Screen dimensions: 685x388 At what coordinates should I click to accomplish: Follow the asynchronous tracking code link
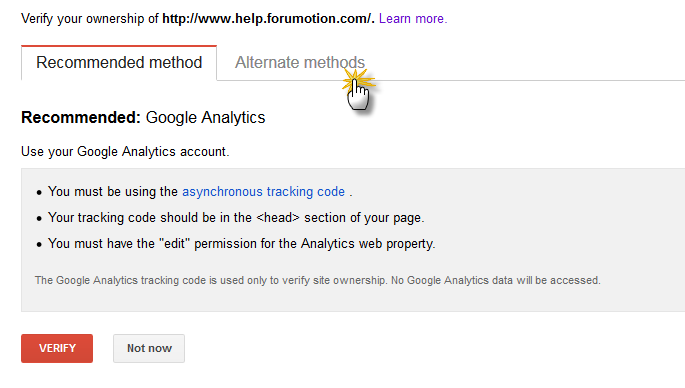point(263,192)
